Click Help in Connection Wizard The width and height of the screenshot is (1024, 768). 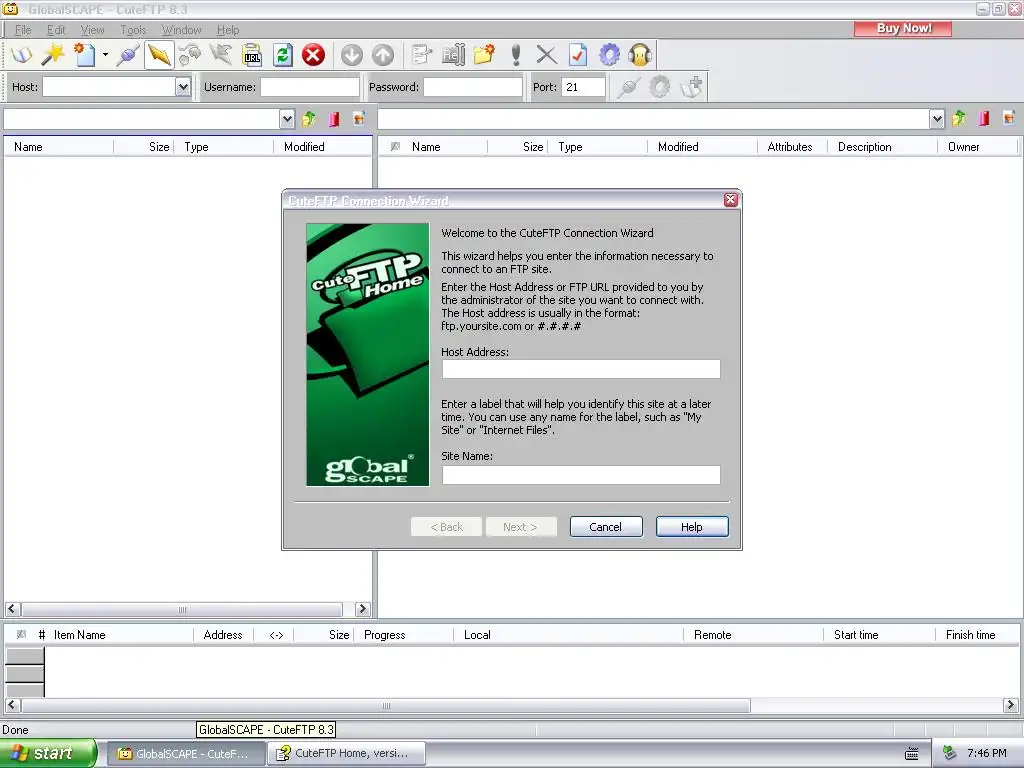[692, 527]
